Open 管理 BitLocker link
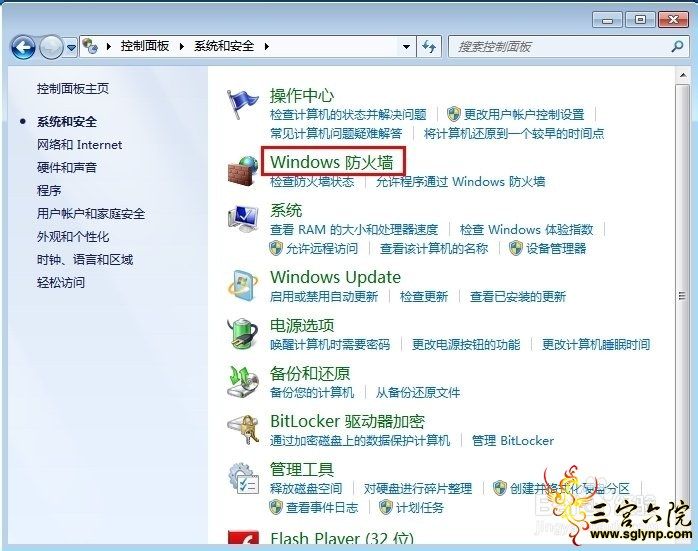Viewport: 698px width, 551px height. click(512, 441)
